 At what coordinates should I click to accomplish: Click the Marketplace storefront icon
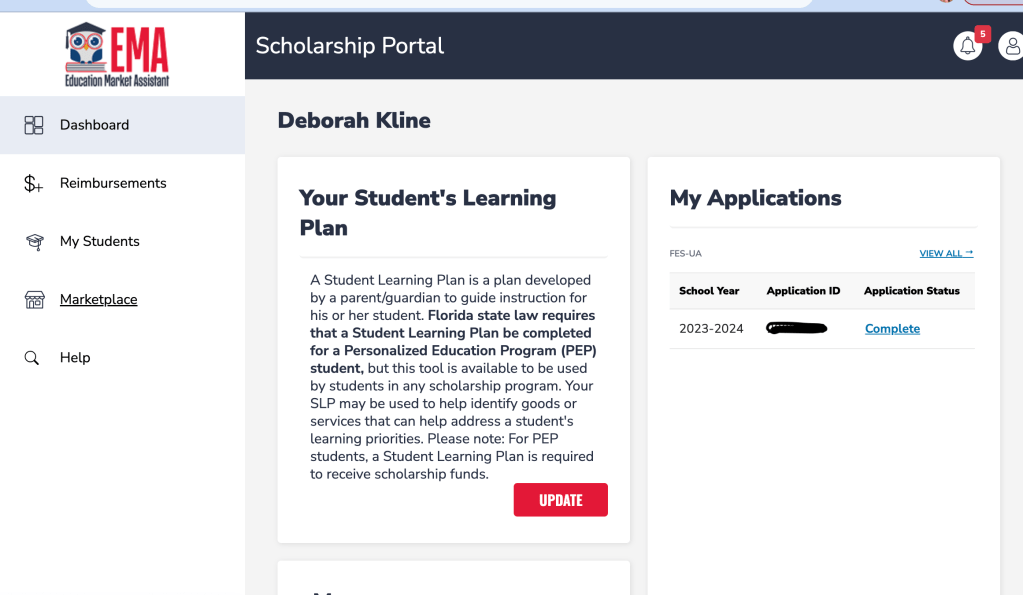coord(34,300)
